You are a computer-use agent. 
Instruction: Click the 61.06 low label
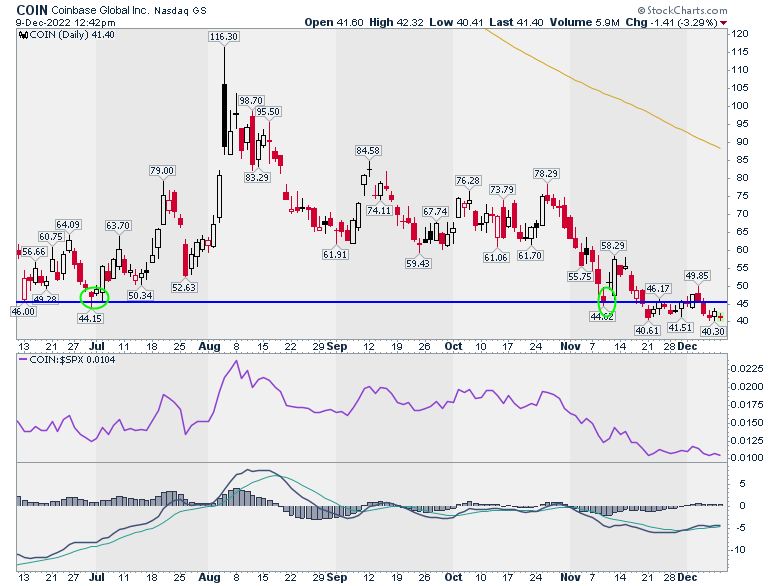tap(495, 257)
